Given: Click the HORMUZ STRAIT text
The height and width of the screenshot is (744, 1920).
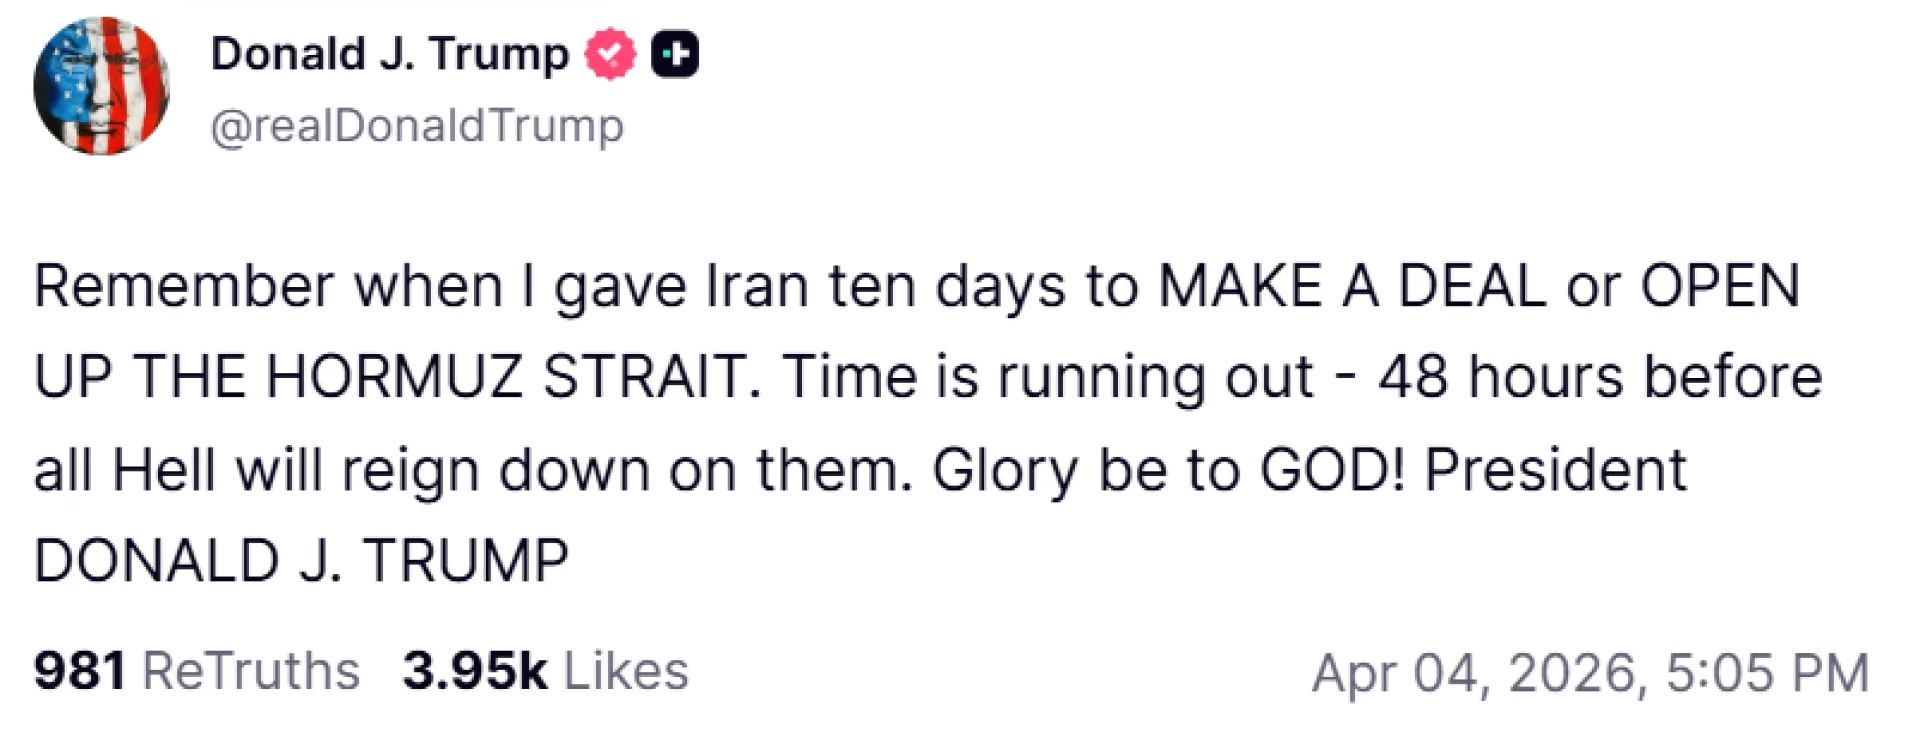Looking at the screenshot, I should (505, 378).
